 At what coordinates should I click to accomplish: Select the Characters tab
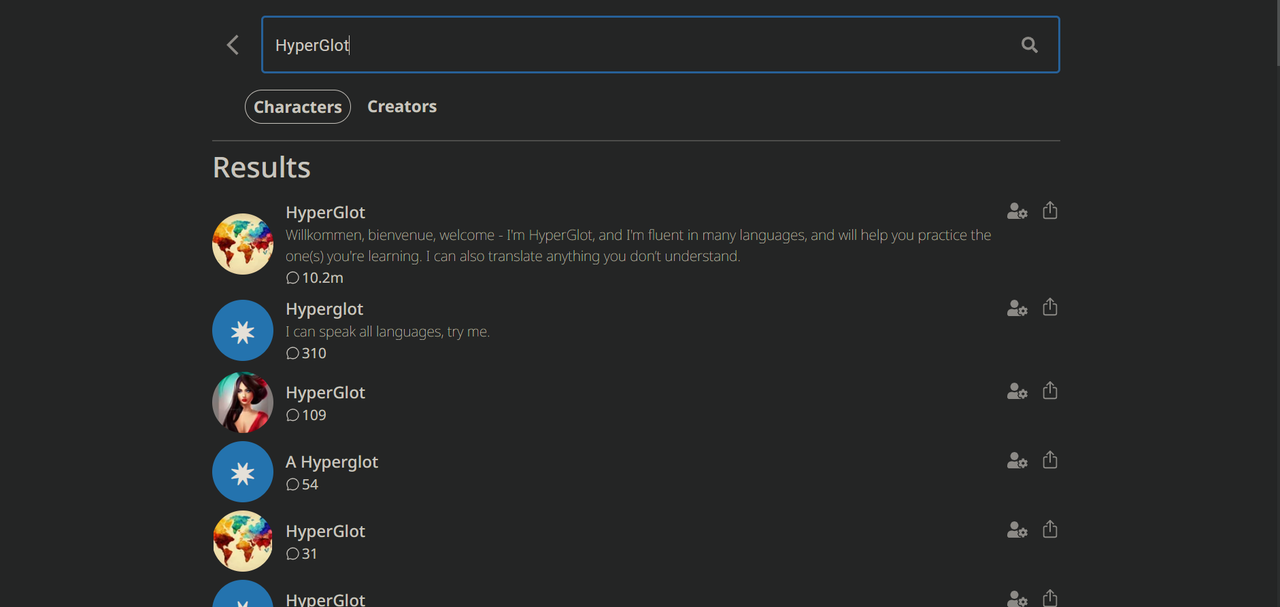point(298,107)
